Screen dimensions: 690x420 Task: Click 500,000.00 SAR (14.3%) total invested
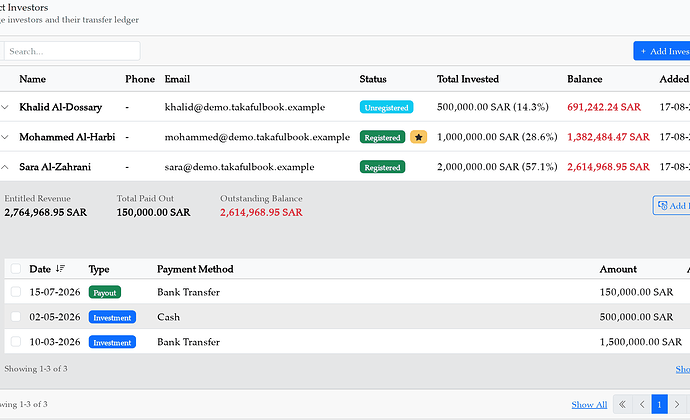pyautogui.click(x=493, y=107)
